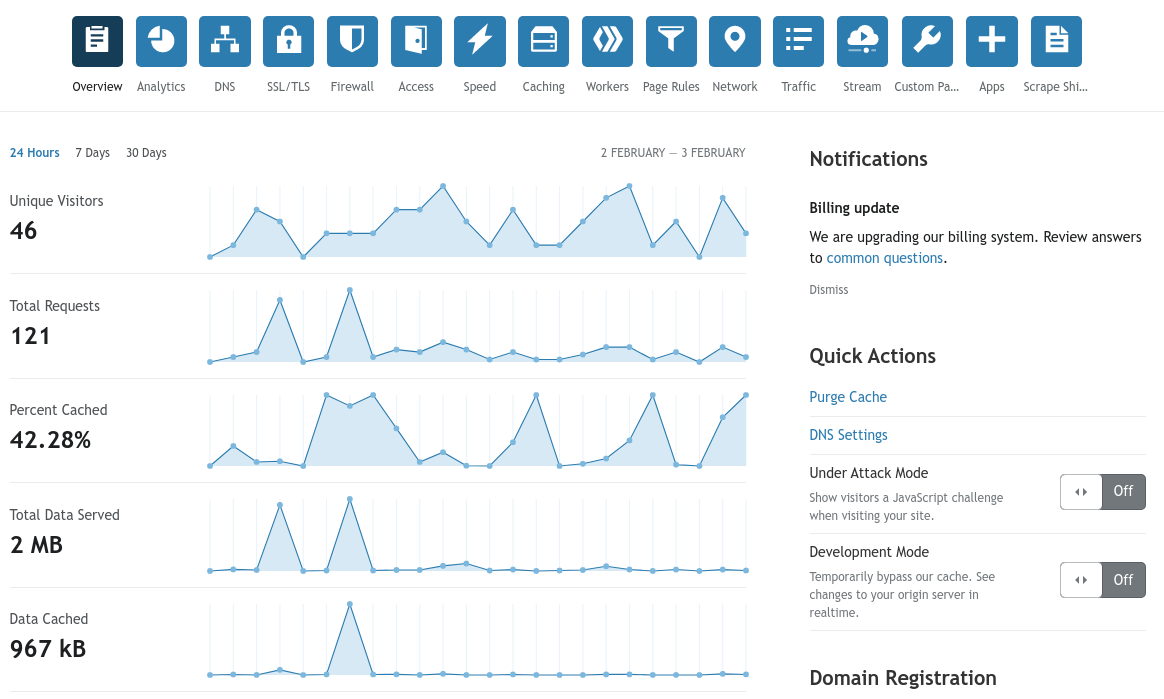Image resolution: width=1164 pixels, height=699 pixels.
Task: Click the Data Cached chart
Action: click(x=477, y=640)
